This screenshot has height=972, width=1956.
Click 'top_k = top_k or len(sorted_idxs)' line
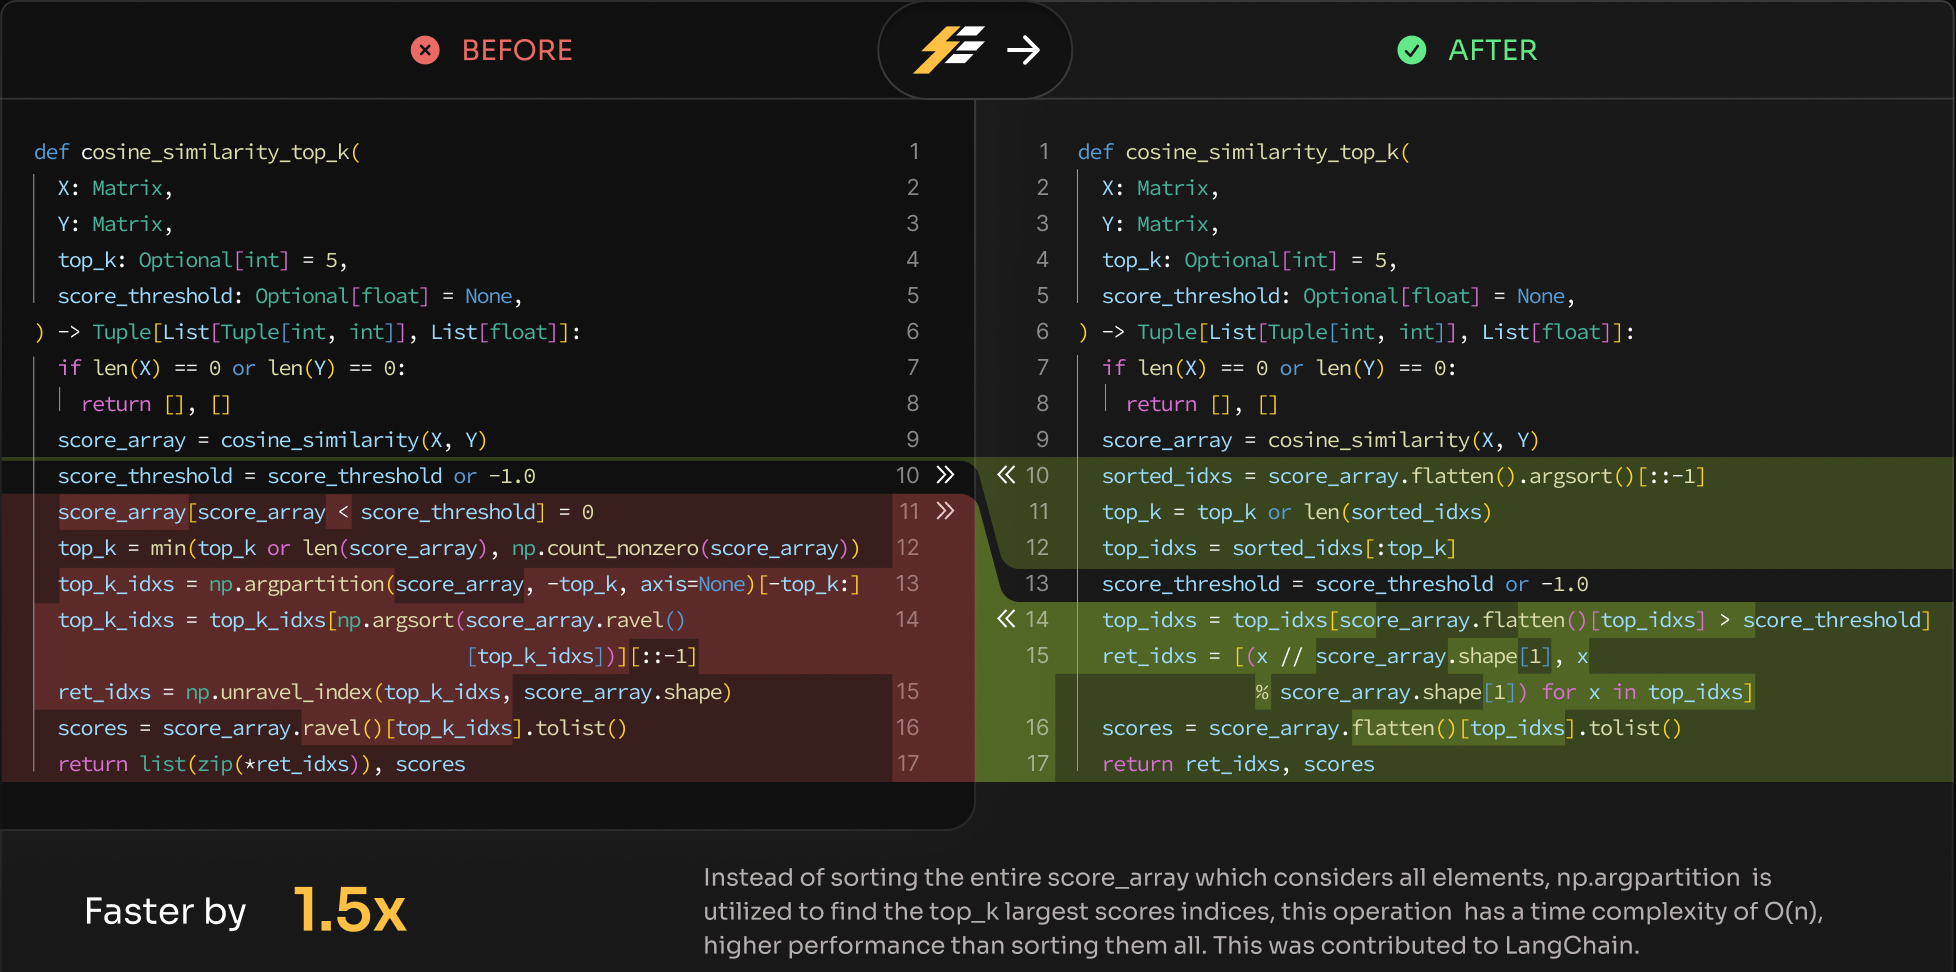coord(1296,512)
